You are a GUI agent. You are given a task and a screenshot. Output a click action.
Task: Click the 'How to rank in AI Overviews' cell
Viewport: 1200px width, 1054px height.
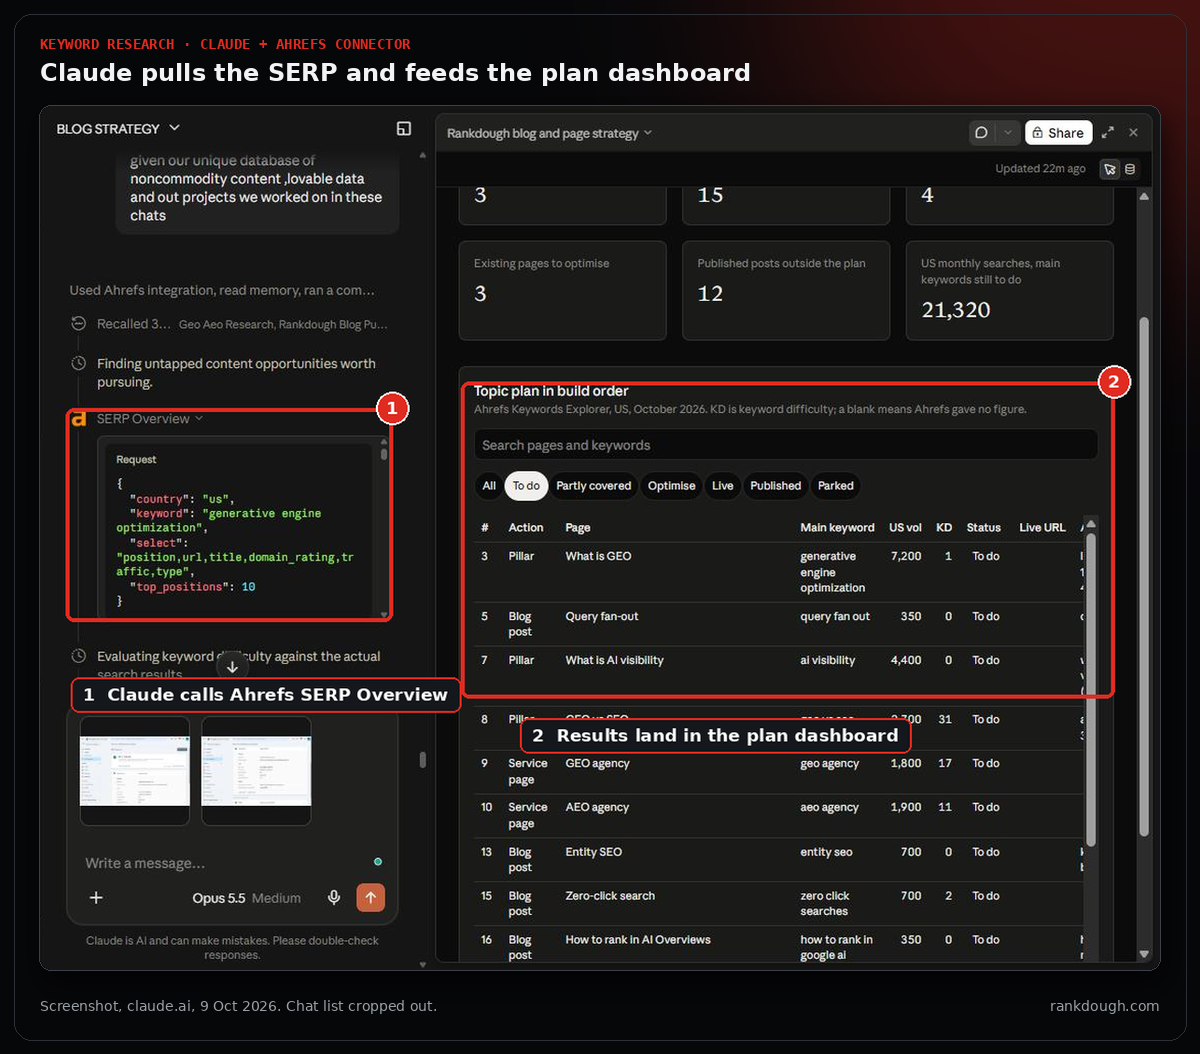point(638,940)
